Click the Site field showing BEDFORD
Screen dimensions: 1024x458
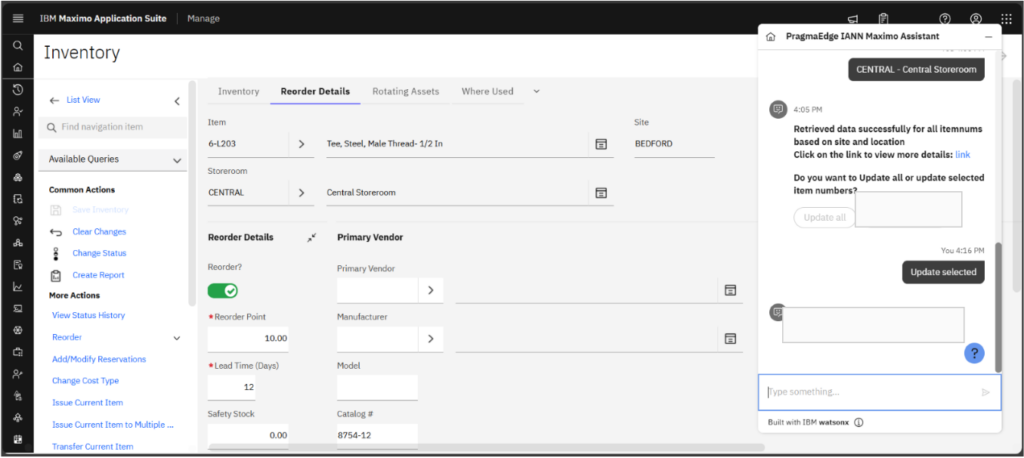coord(674,144)
